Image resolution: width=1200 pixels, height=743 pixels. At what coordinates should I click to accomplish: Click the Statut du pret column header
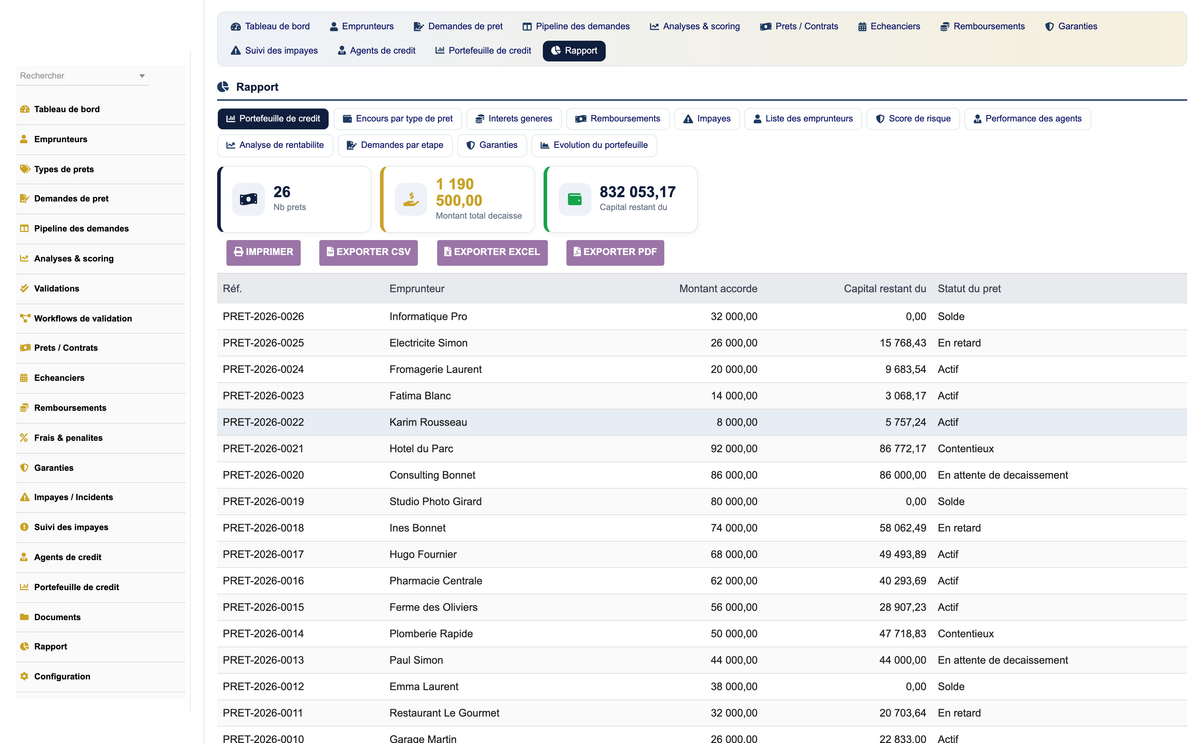pyautogui.click(x=969, y=289)
